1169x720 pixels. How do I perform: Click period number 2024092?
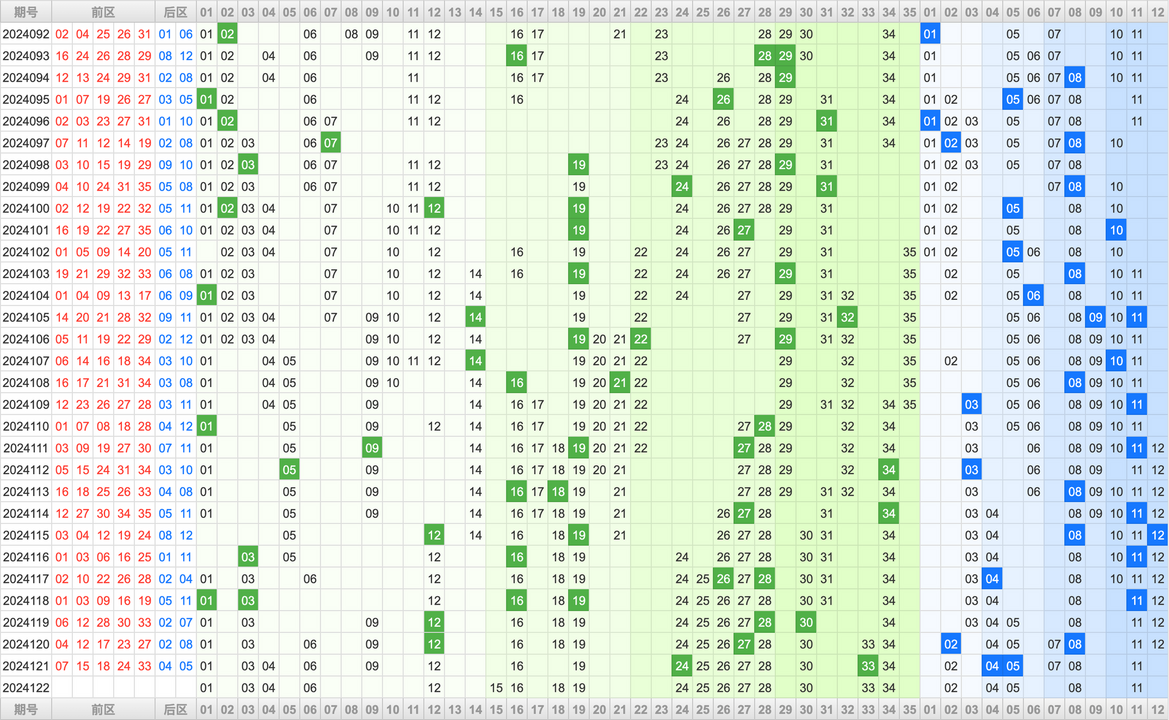coord(26,34)
